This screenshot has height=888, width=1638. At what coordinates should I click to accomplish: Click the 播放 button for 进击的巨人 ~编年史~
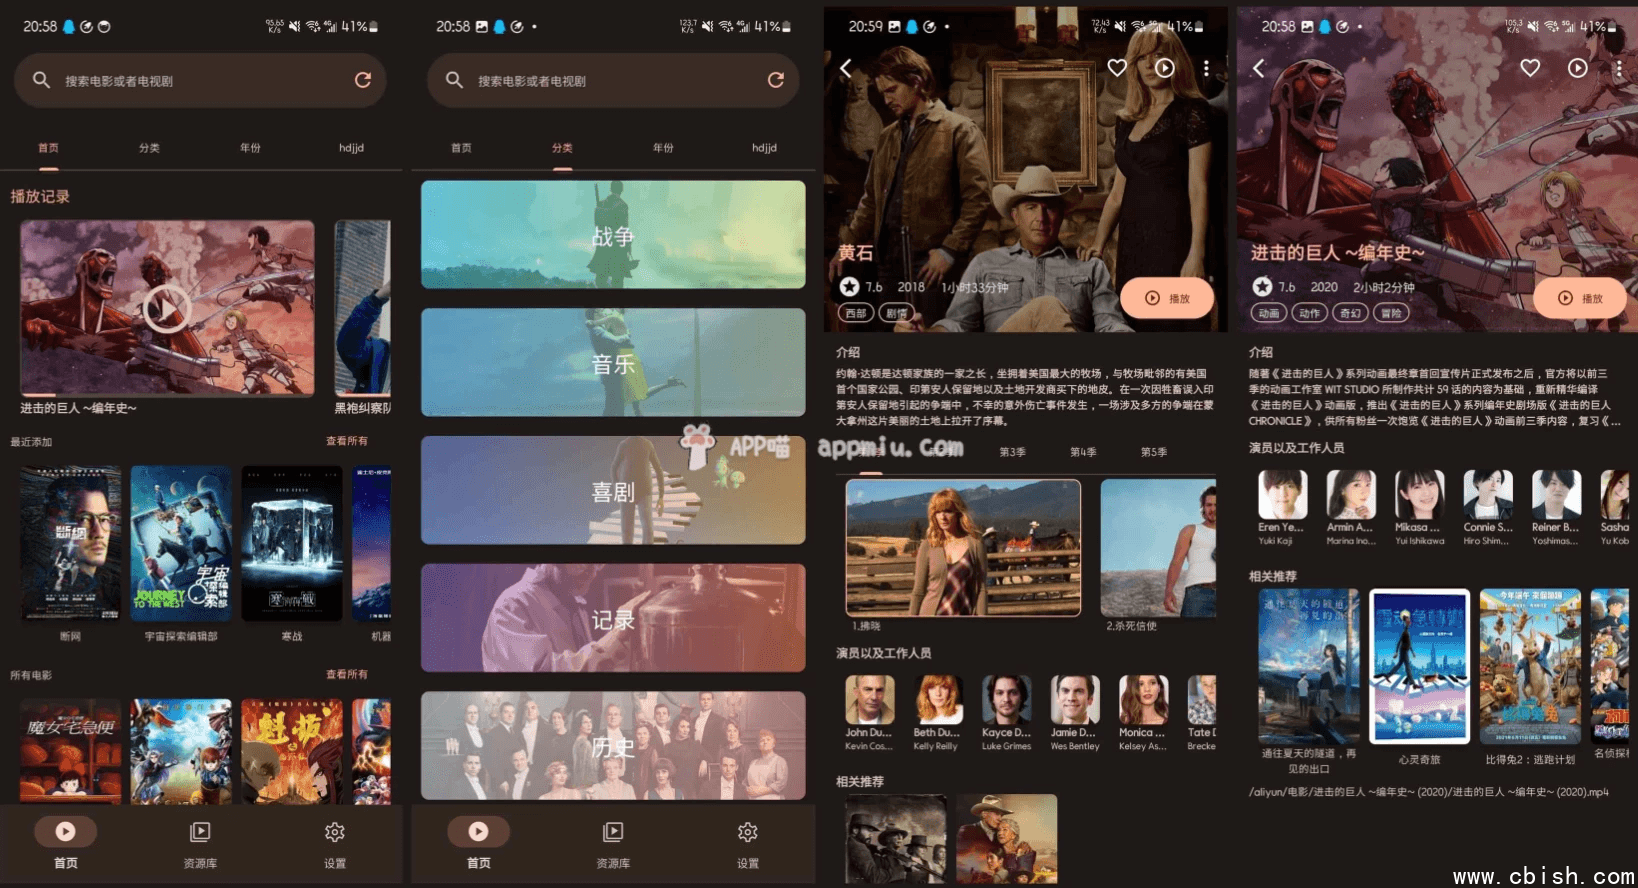point(1580,298)
